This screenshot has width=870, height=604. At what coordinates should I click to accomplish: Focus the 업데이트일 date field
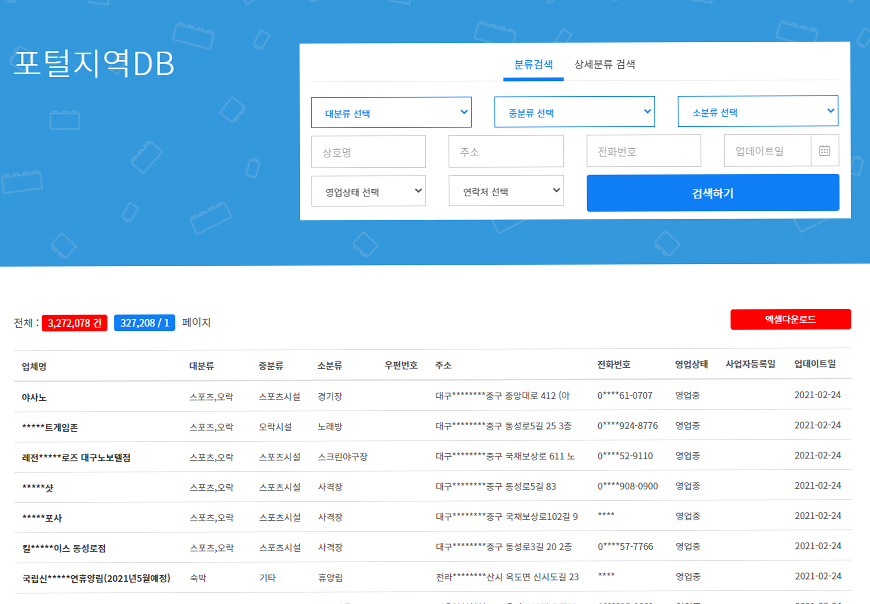pyautogui.click(x=767, y=150)
